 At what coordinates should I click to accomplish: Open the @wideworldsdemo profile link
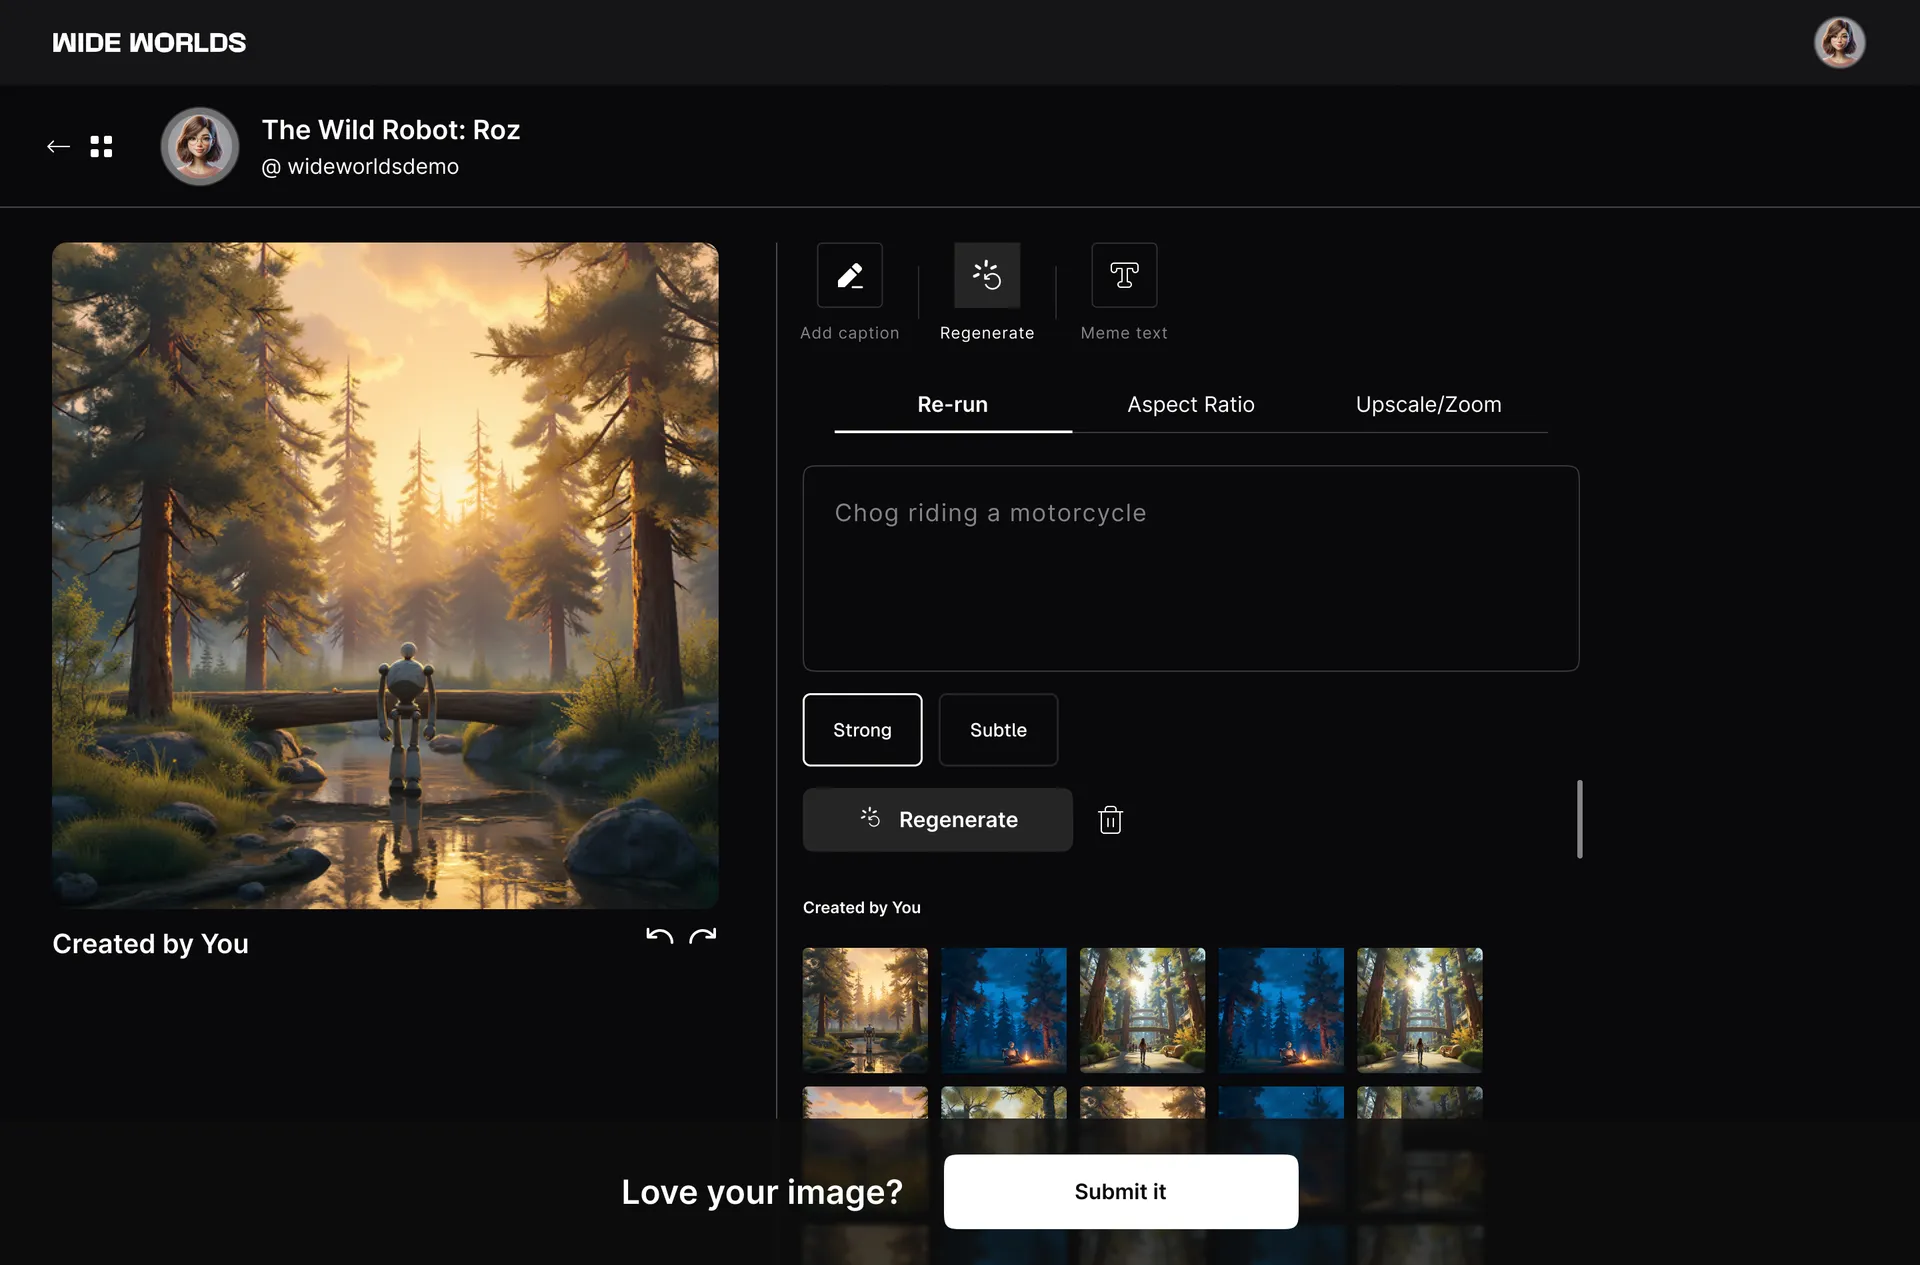[x=360, y=167]
